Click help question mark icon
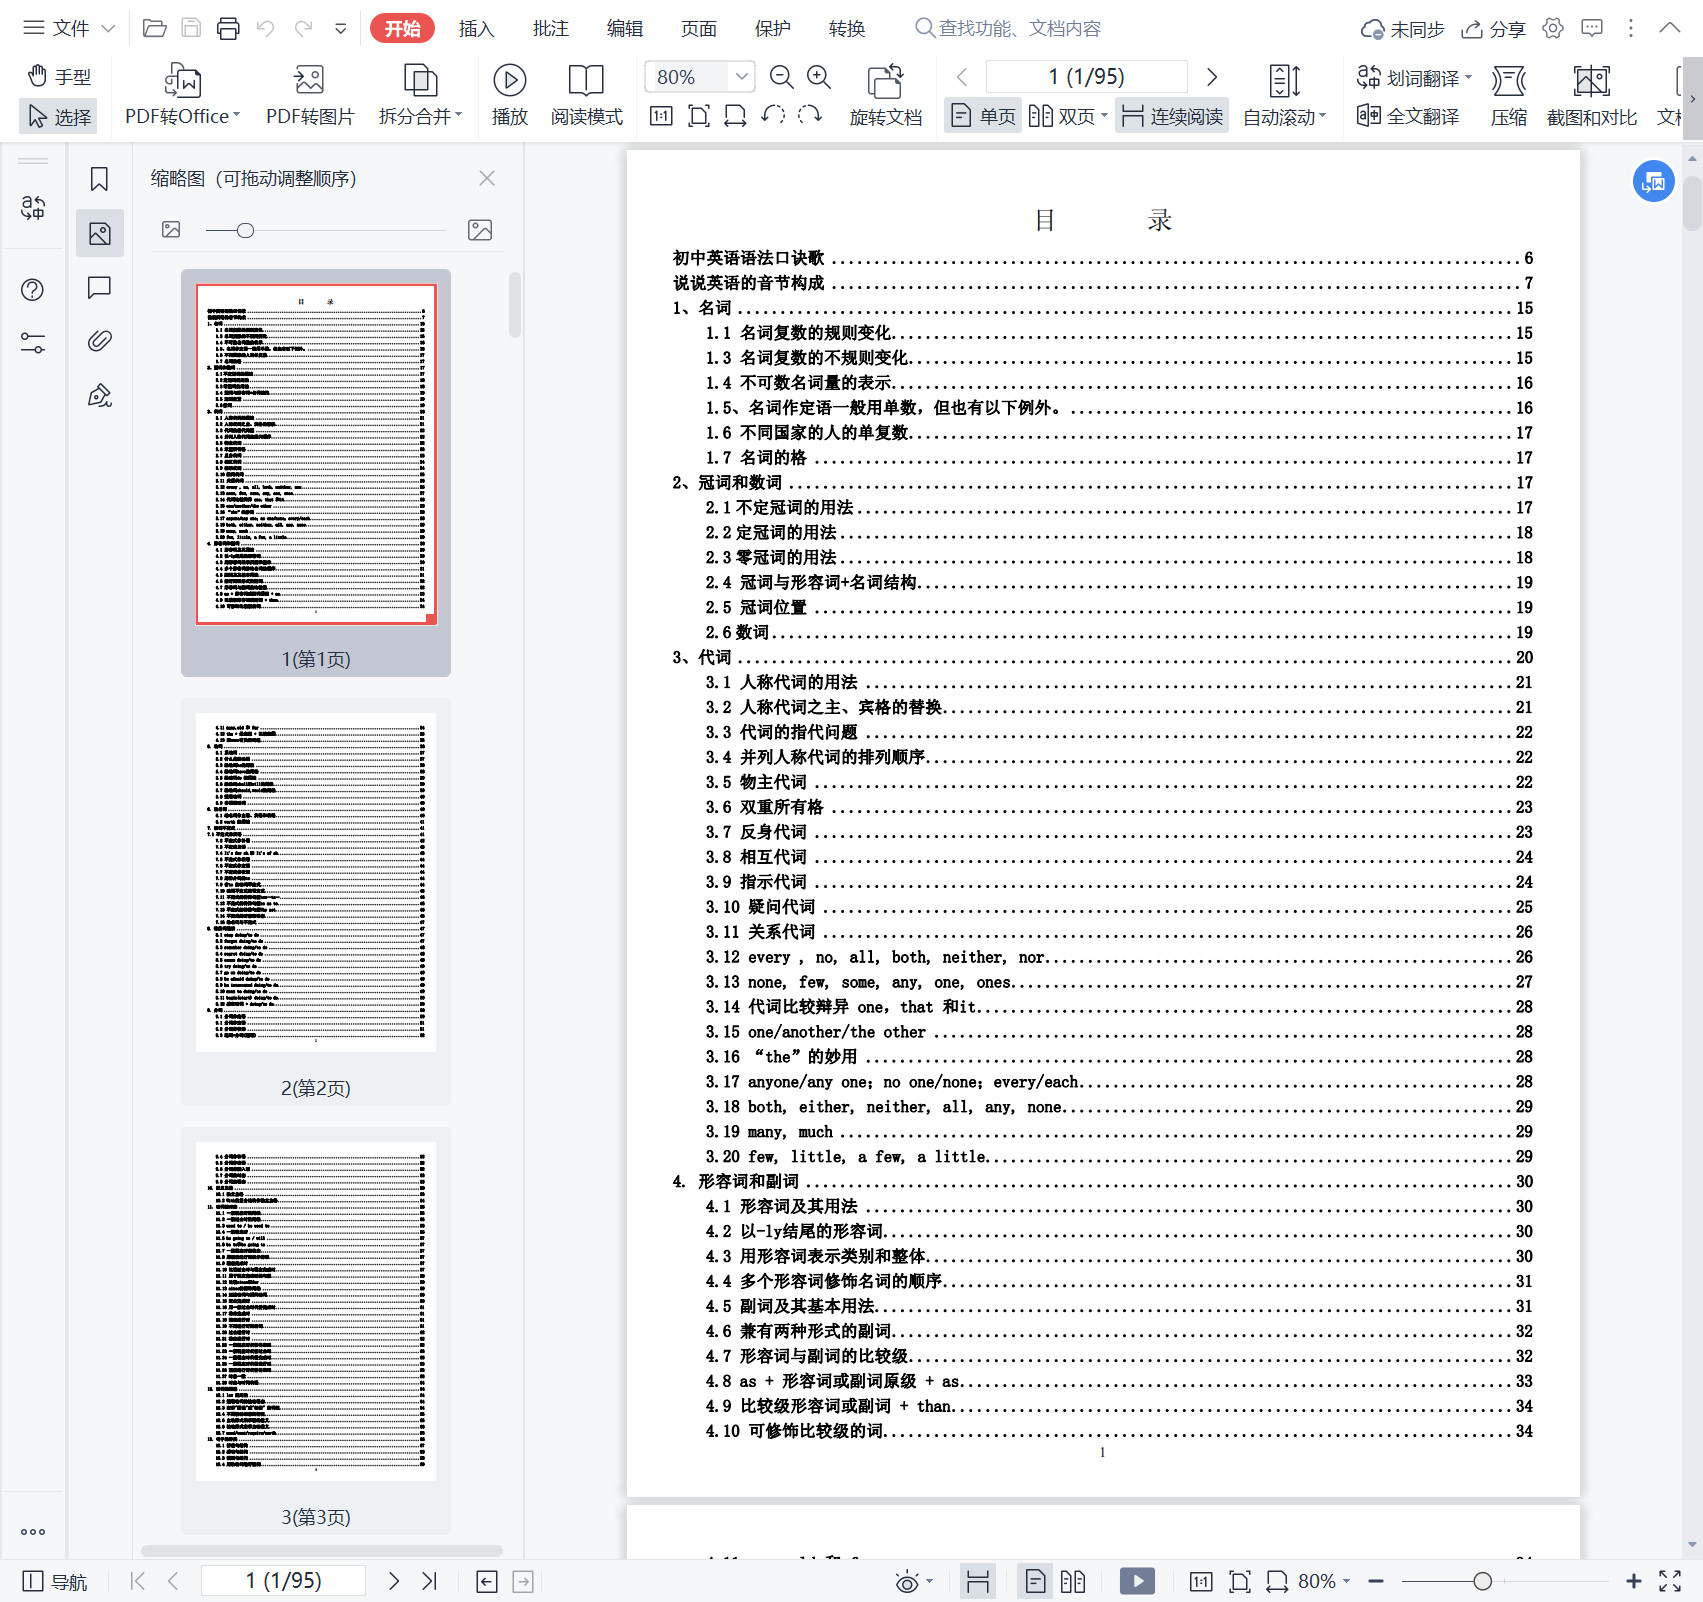 (x=33, y=290)
